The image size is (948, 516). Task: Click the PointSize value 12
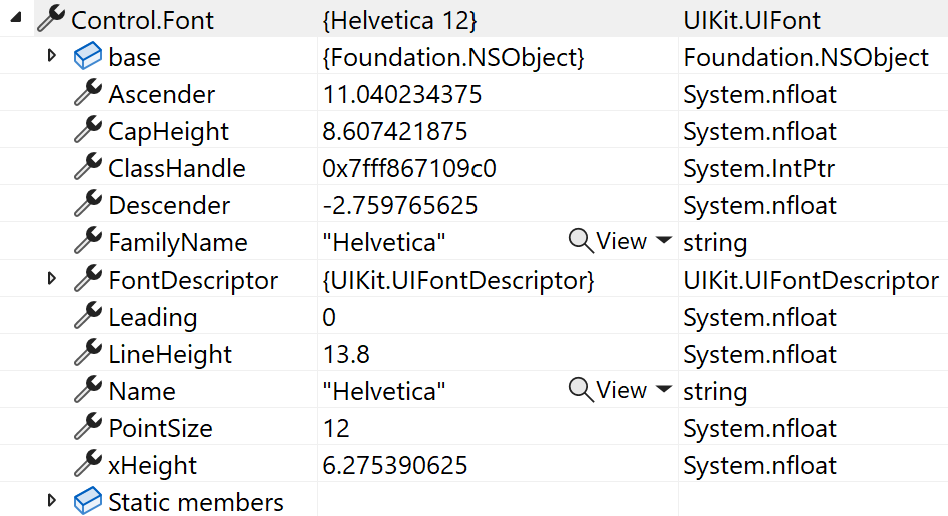(x=337, y=428)
